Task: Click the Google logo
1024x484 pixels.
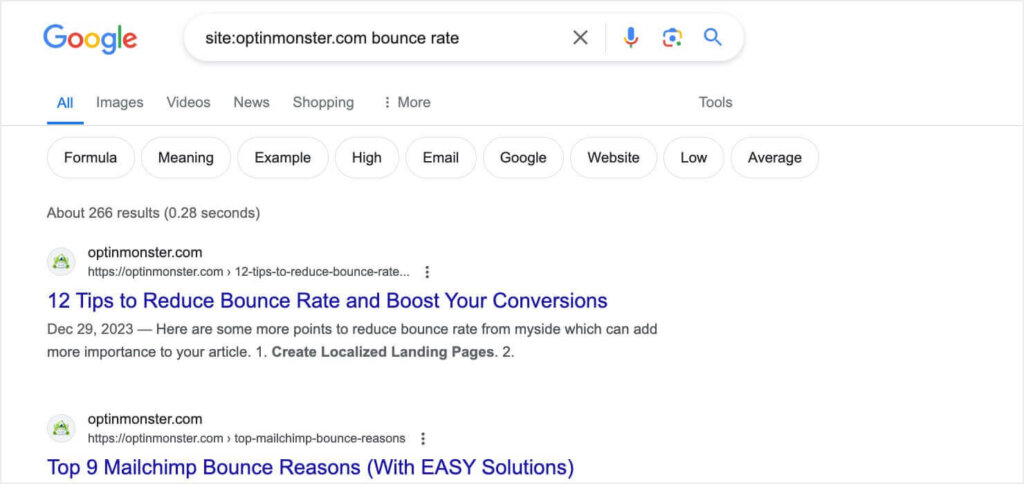Action: click(90, 38)
